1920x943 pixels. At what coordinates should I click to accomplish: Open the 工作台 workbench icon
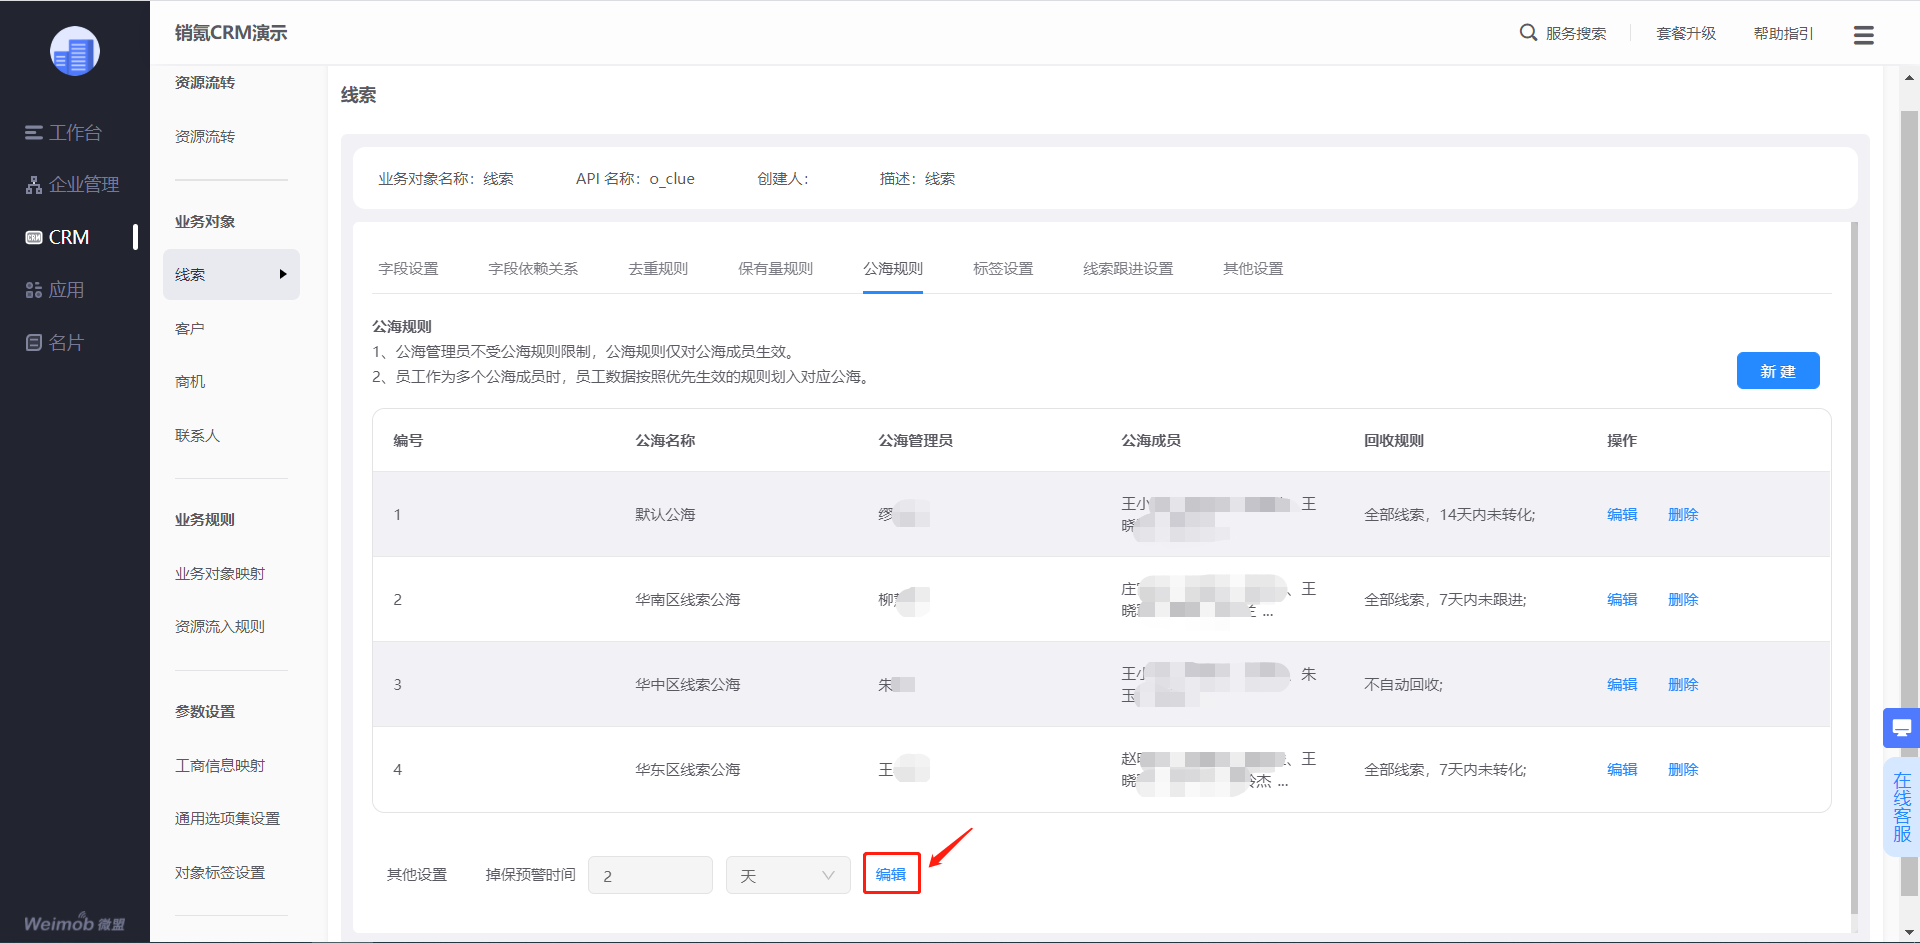click(34, 133)
